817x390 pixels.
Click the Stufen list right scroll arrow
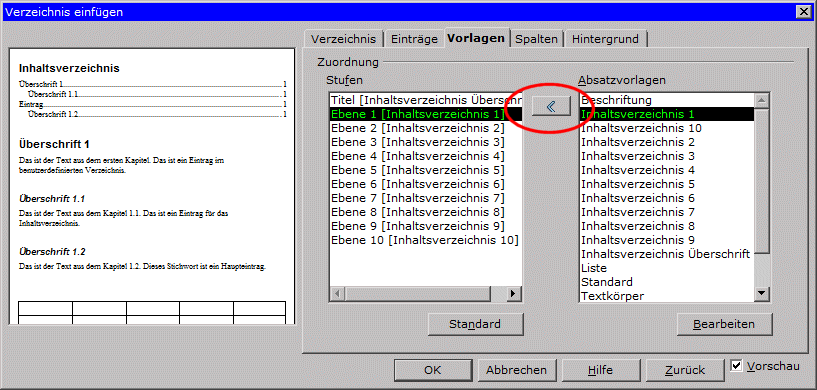(513, 294)
